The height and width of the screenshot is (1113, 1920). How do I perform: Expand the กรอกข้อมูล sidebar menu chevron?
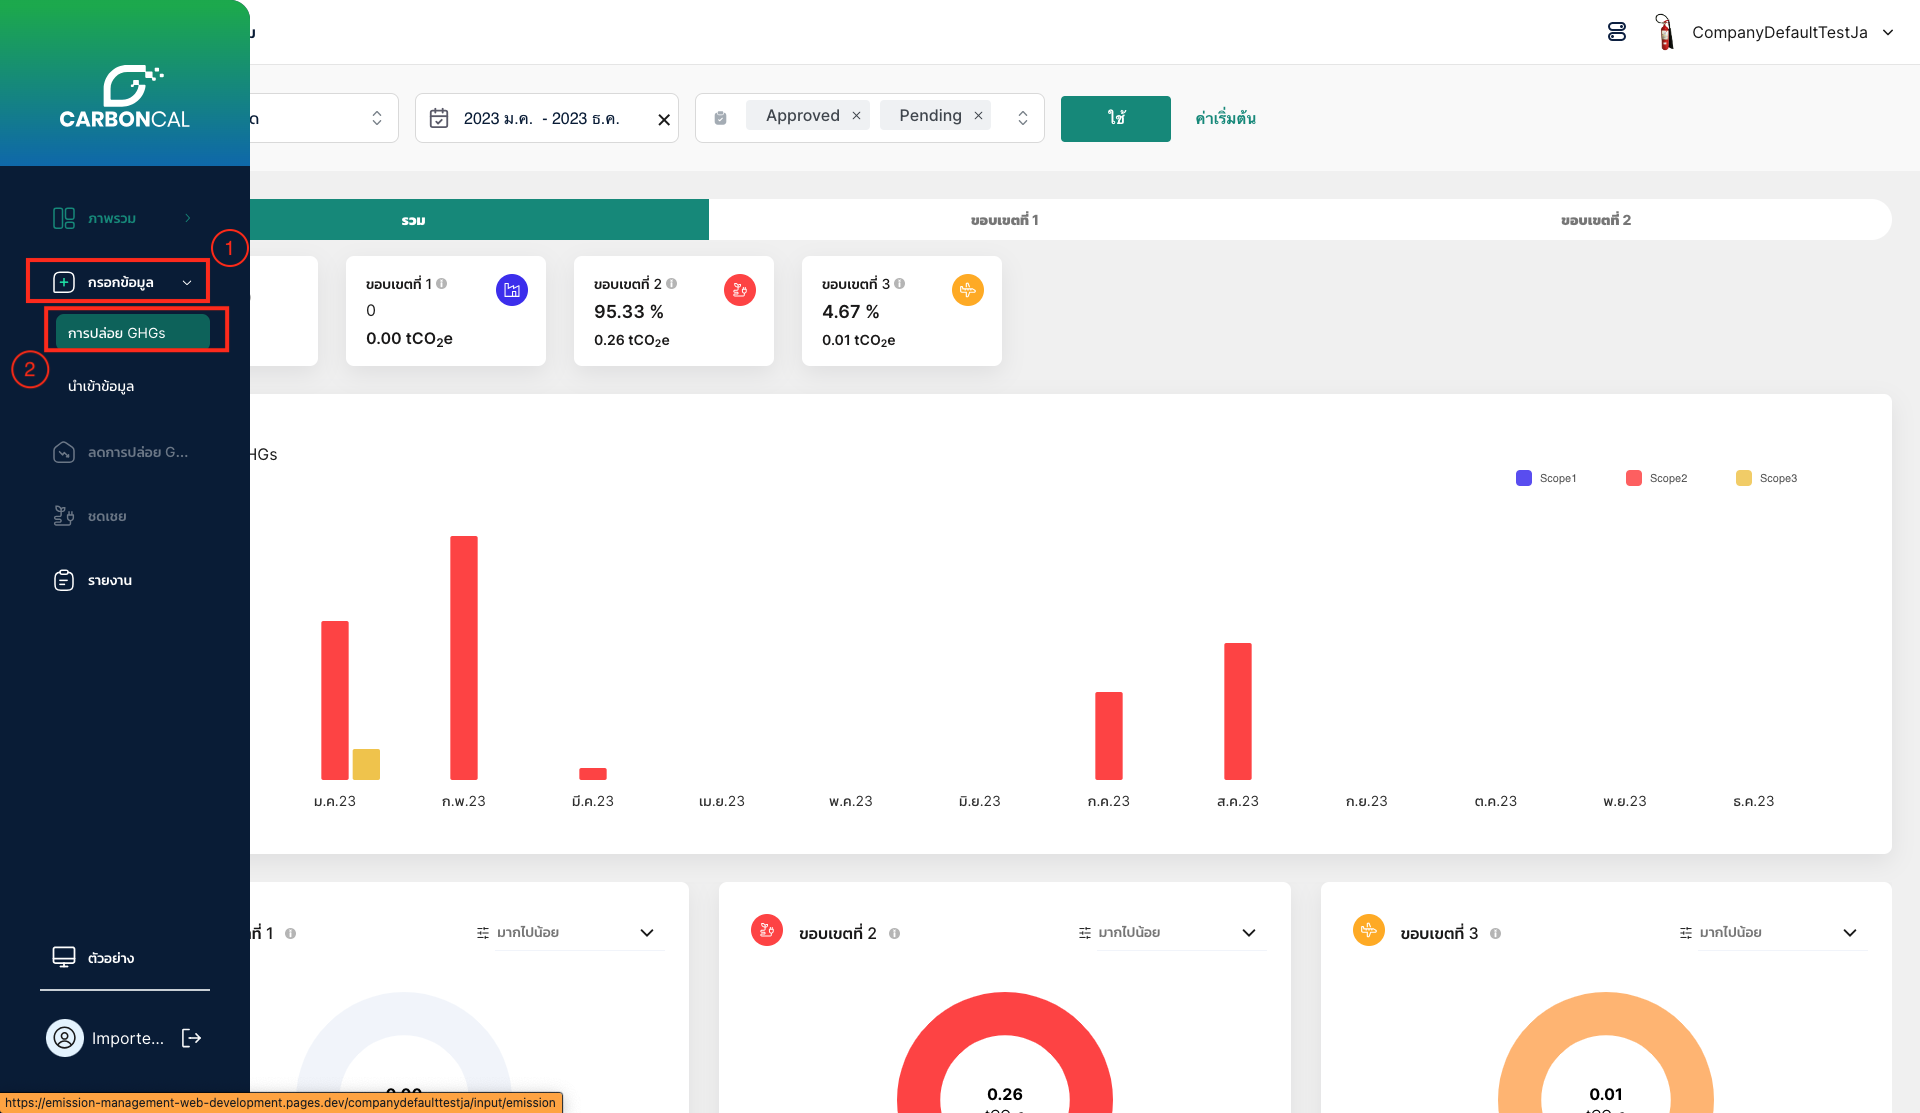(x=187, y=283)
